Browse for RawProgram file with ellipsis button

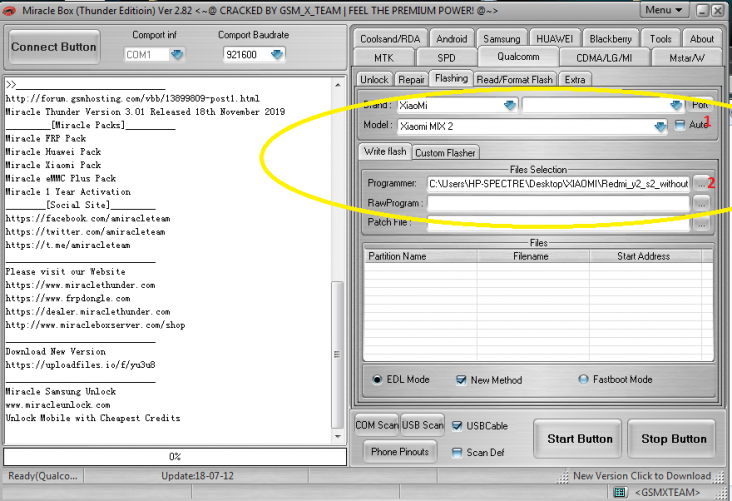(x=701, y=203)
